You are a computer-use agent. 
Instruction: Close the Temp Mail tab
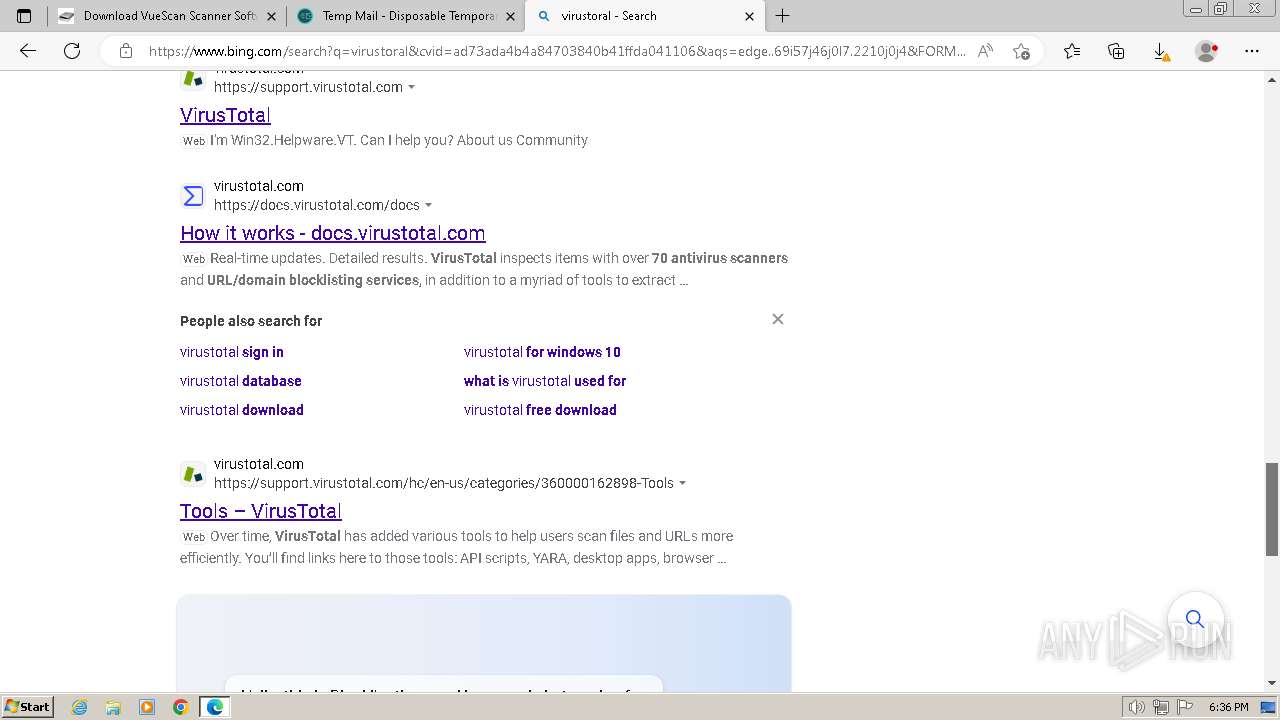[511, 16]
